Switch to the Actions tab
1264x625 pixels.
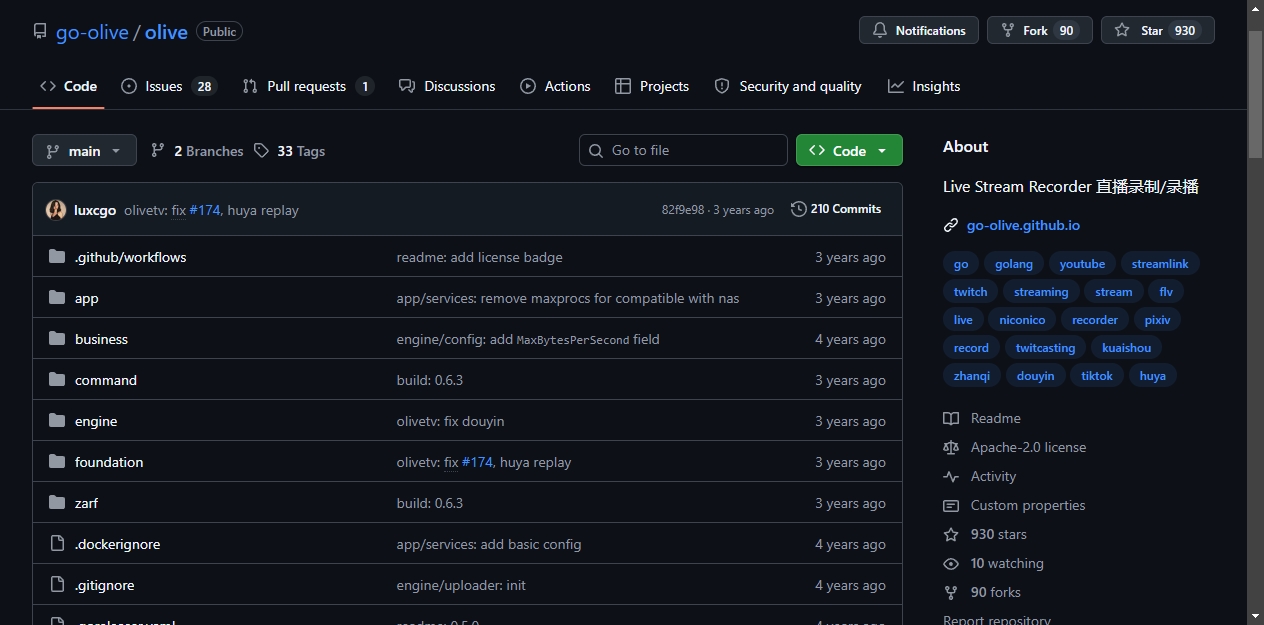tap(555, 86)
